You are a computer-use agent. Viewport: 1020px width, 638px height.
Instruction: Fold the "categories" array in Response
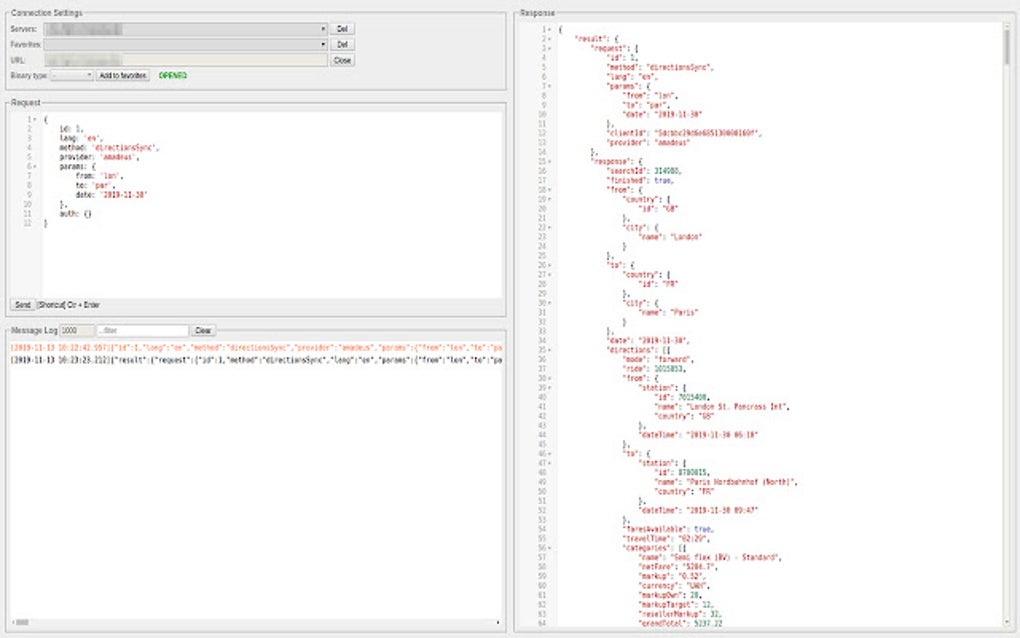point(549,548)
